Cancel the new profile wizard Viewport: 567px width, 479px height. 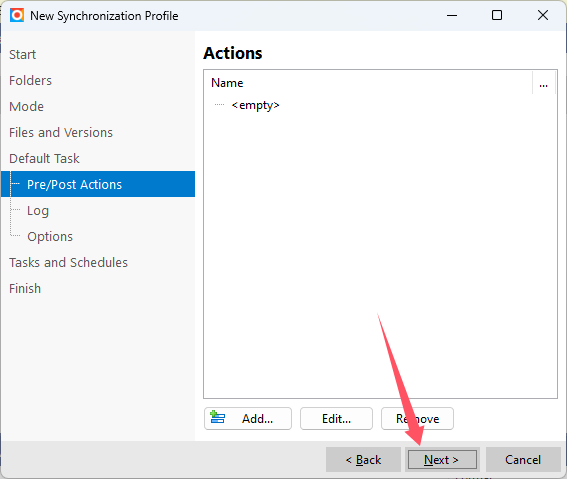point(523,459)
